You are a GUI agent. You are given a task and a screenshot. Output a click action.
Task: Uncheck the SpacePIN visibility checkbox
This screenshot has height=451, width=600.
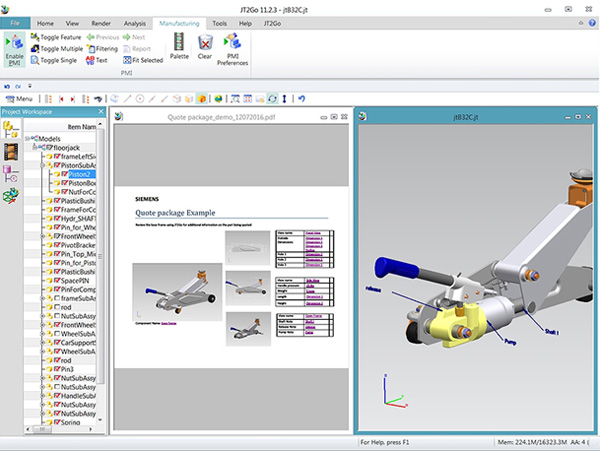click(x=57, y=280)
